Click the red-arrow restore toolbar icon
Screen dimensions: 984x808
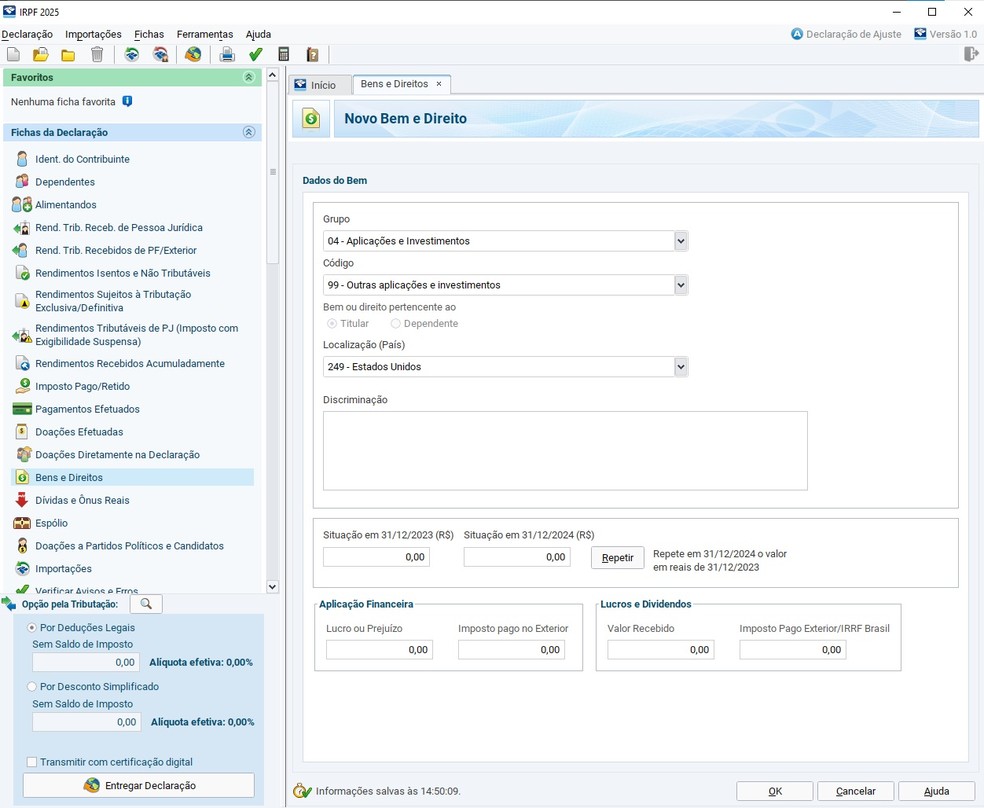pos(161,55)
